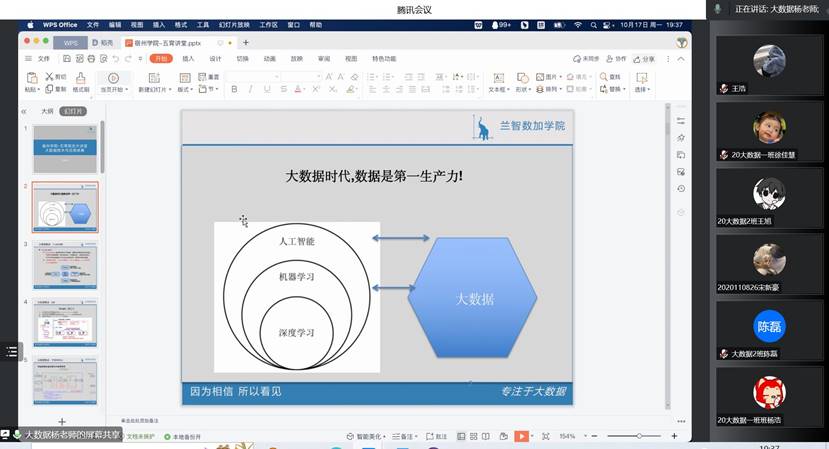Open the New Slide (新建幻灯片) dropdown
Screen dimensions: 829x449
click(x=155, y=89)
